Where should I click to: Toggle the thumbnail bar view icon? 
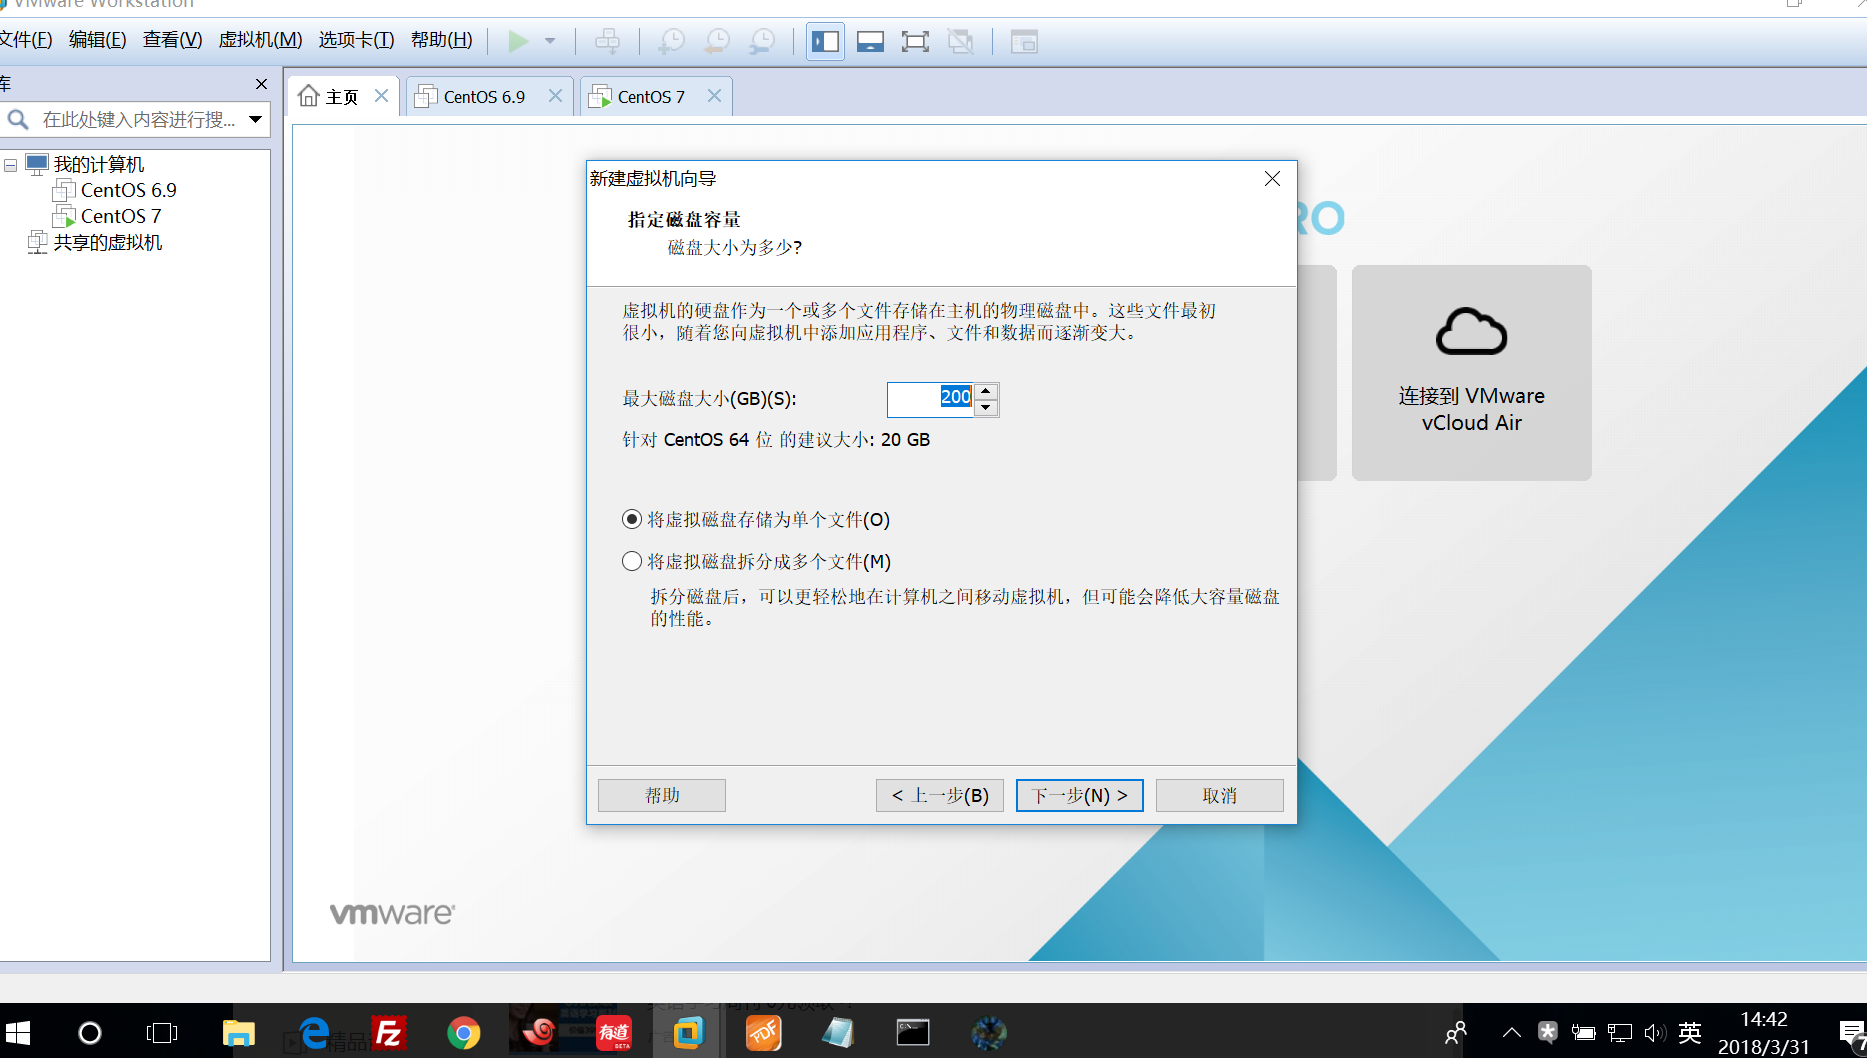point(870,41)
